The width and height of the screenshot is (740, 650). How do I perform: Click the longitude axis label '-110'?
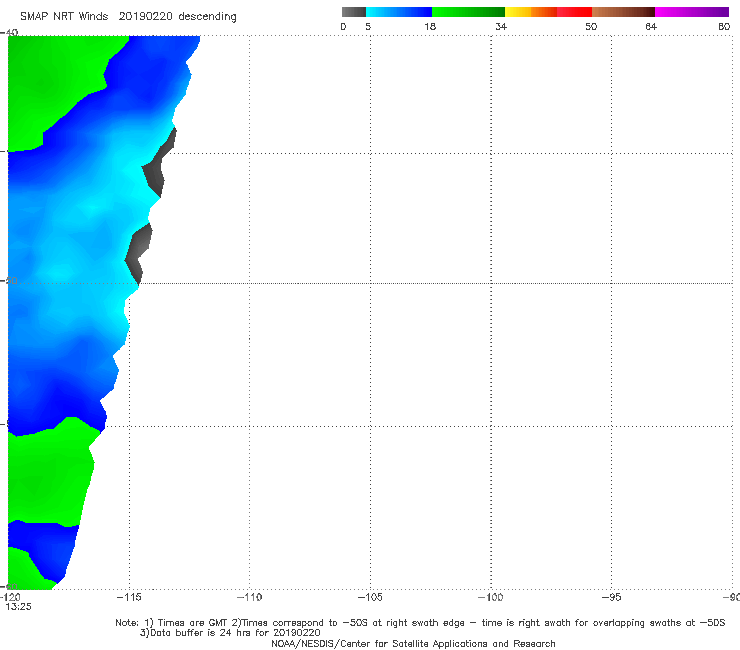[249, 597]
